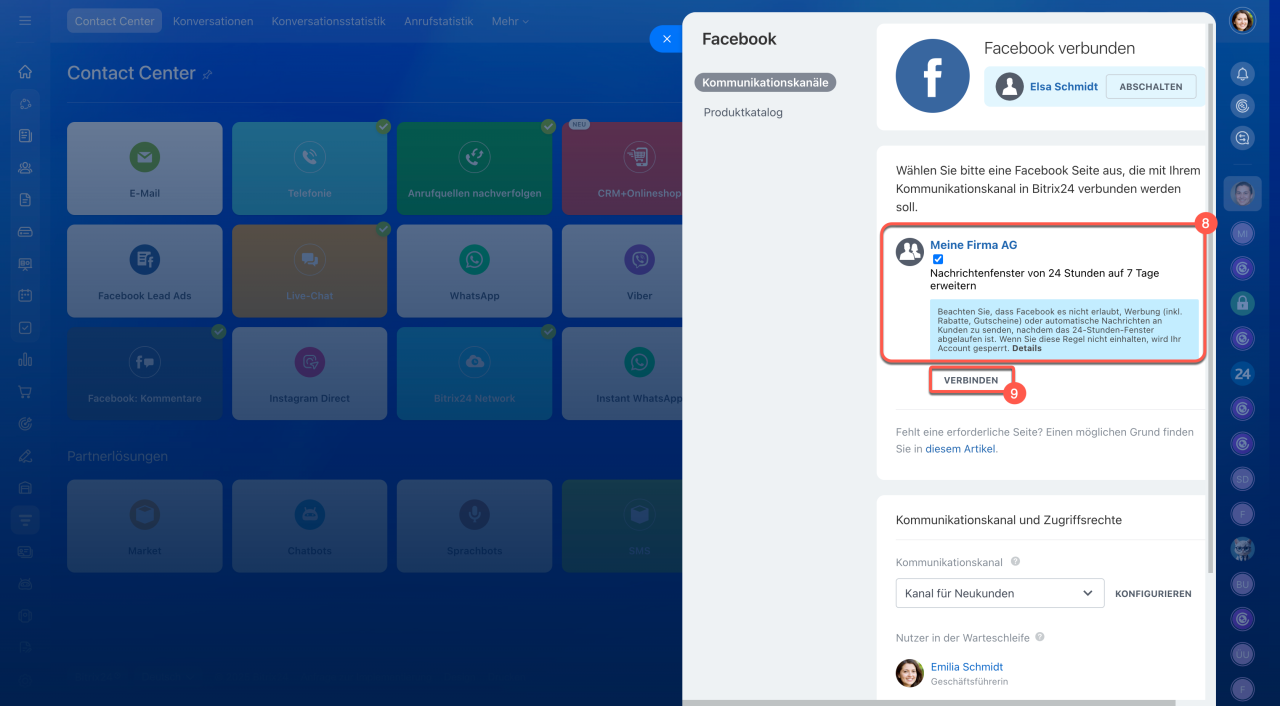The height and width of the screenshot is (706, 1280).
Task: Open the user profile avatar at top right
Action: click(1242, 21)
